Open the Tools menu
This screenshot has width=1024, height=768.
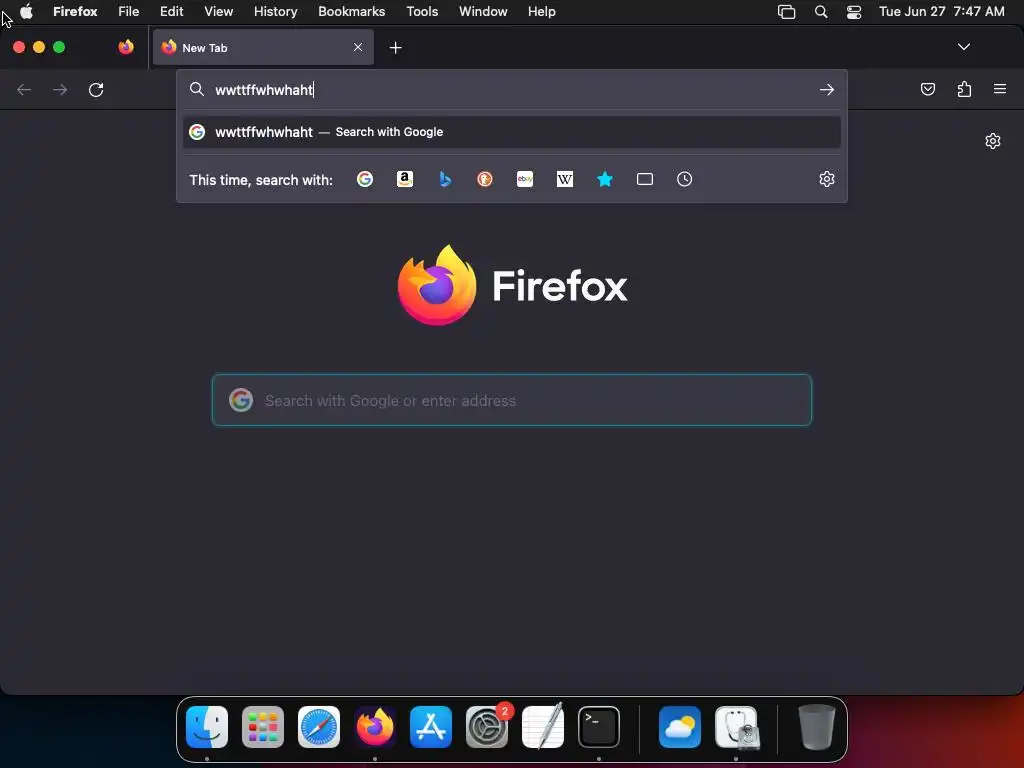[422, 11]
